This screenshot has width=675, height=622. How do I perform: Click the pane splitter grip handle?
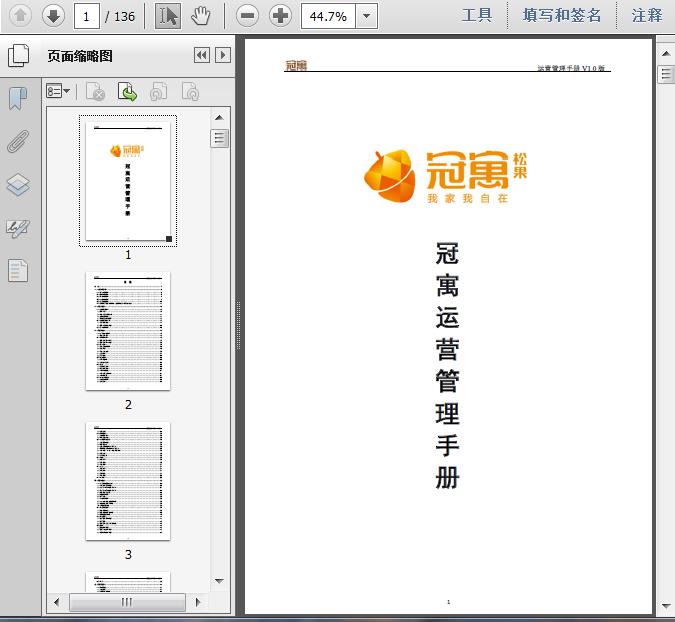tap(238, 325)
